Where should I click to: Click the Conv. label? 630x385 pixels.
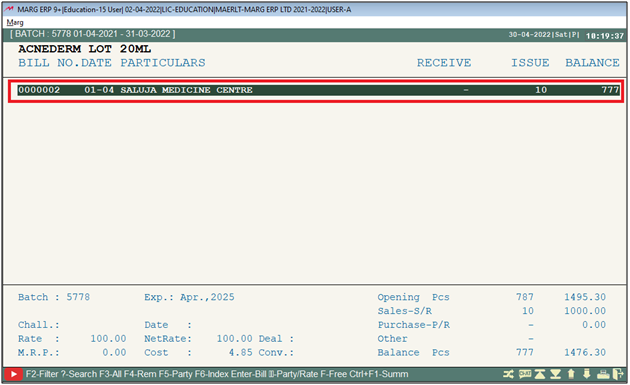pos(276,353)
